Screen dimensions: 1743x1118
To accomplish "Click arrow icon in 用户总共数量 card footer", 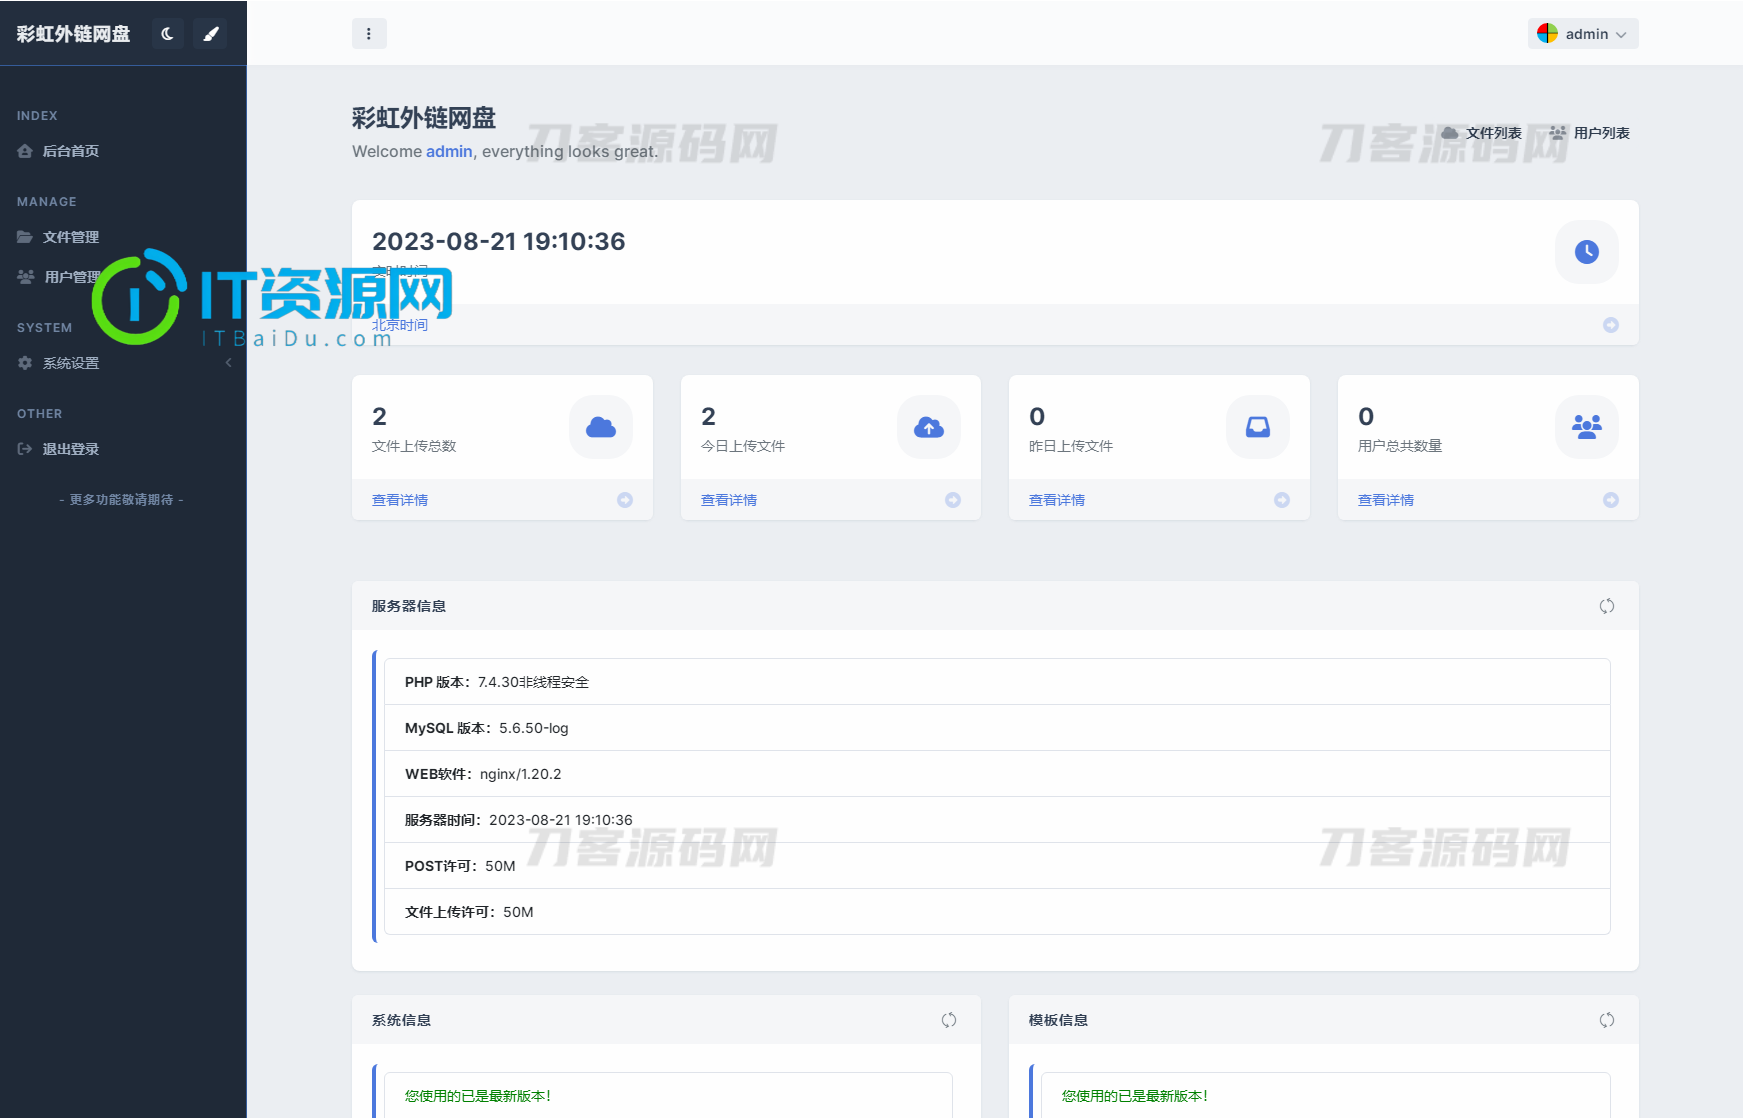I will click(x=1611, y=500).
